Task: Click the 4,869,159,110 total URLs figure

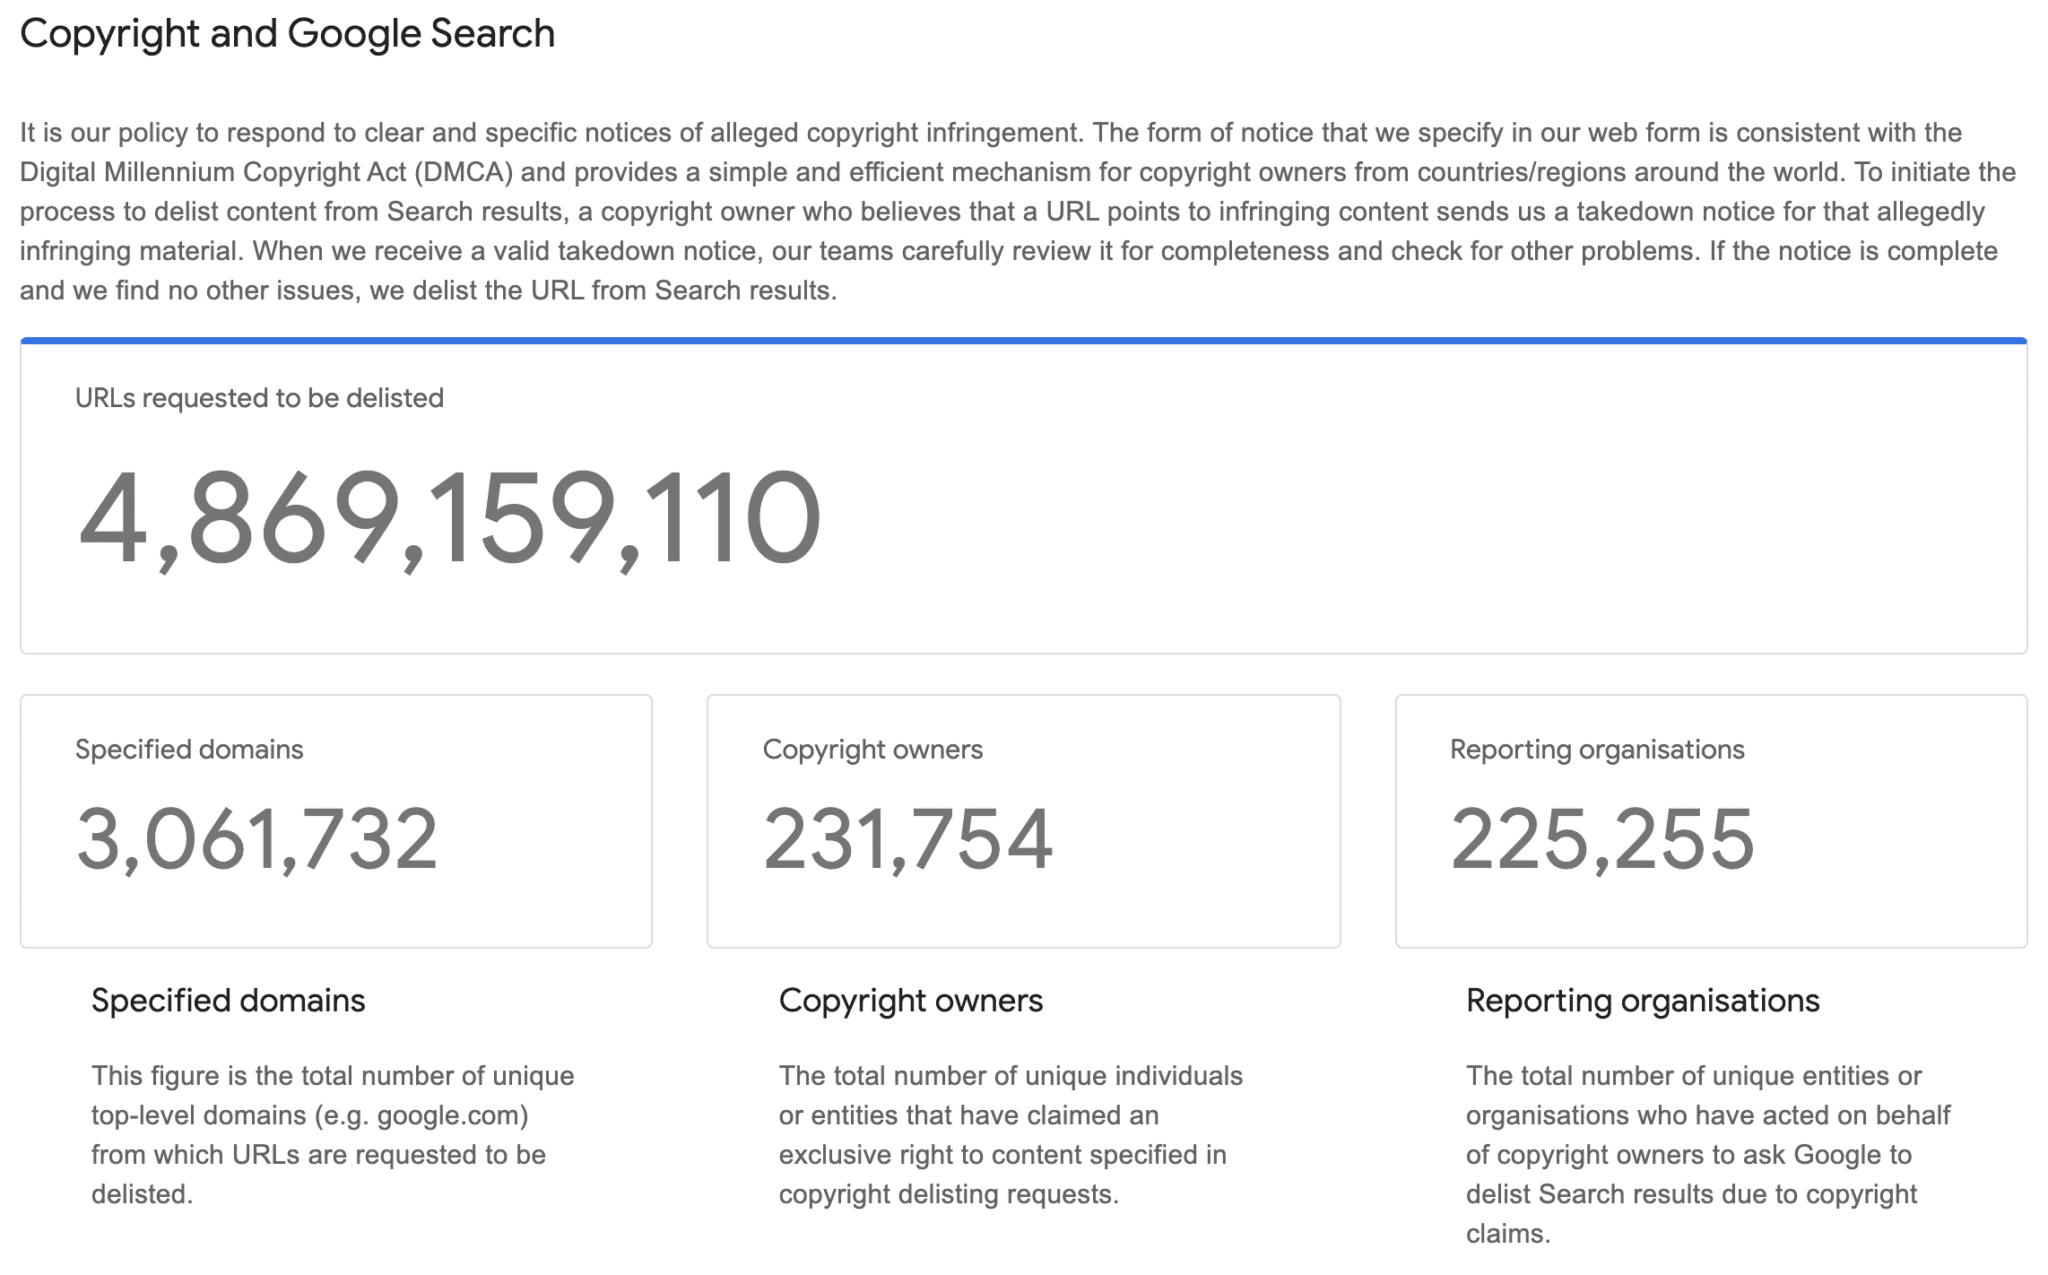Action: pyautogui.click(x=449, y=519)
